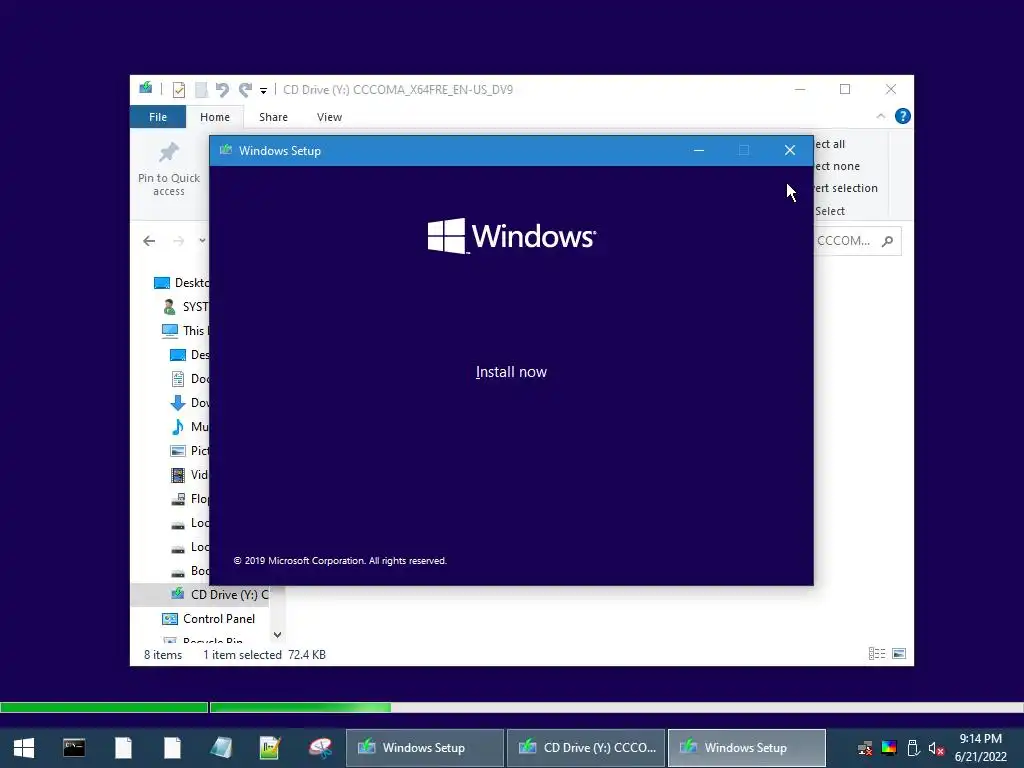Click the Explorer window CD drive title icon
The image size is (1024, 768).
coord(146,88)
